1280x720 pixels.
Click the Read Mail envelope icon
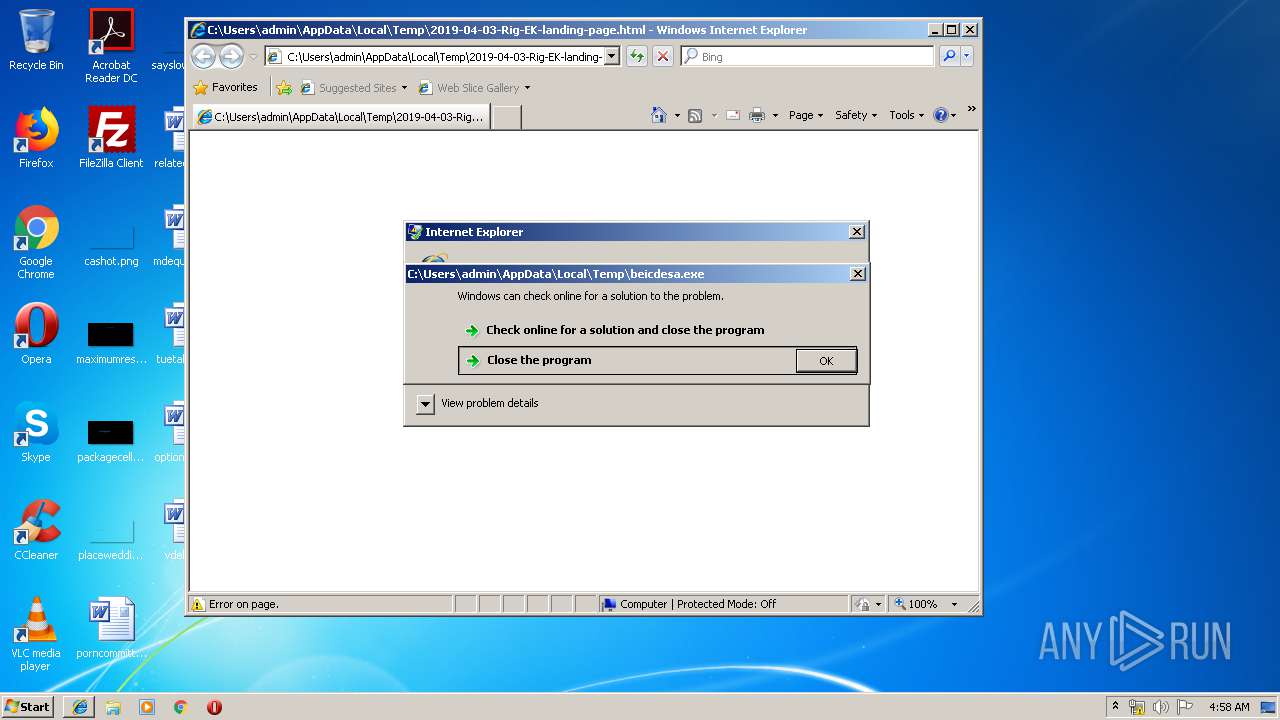(x=732, y=115)
